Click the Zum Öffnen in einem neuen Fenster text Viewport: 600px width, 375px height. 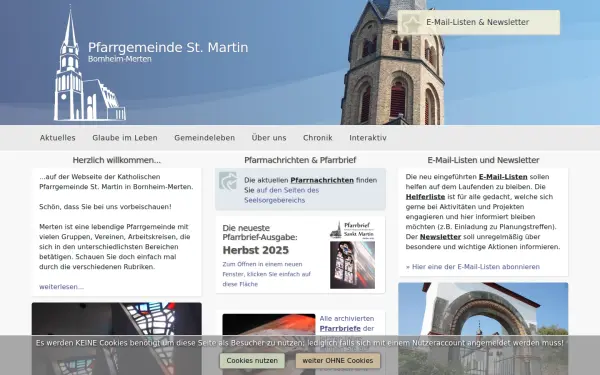(x=266, y=274)
